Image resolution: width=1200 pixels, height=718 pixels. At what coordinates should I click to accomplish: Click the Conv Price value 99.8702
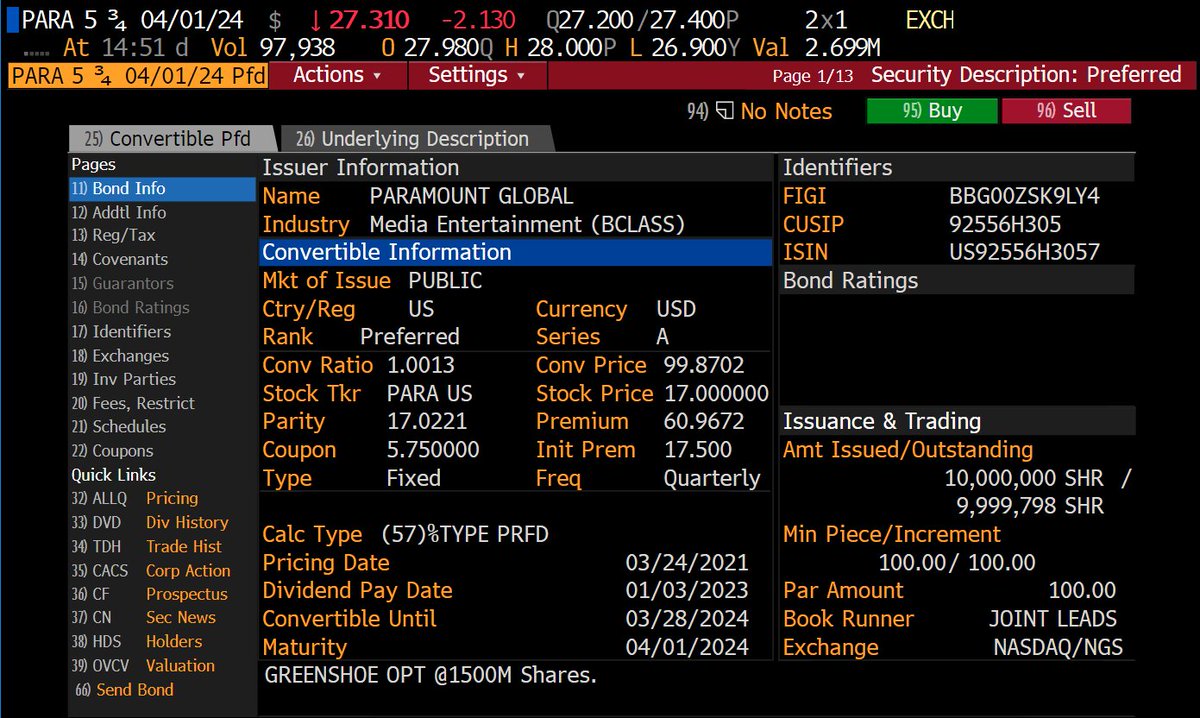click(705, 365)
